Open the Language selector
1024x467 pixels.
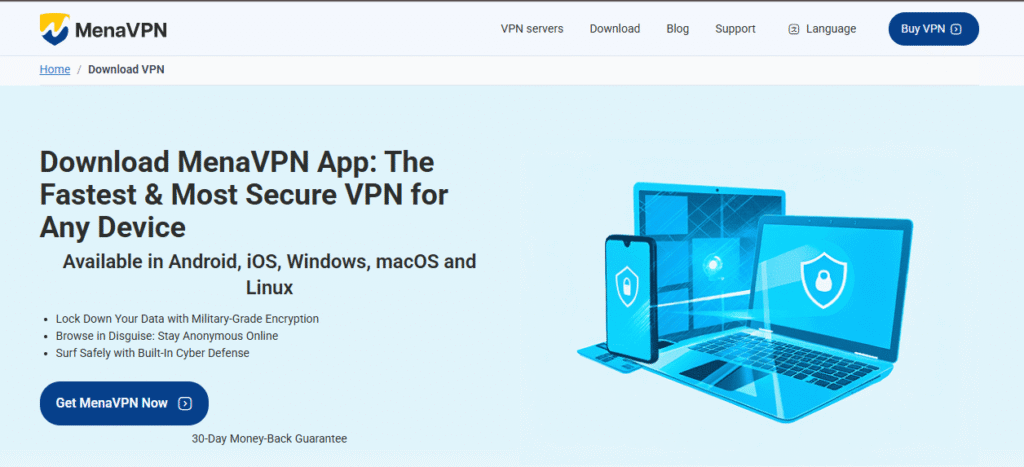[x=822, y=29]
